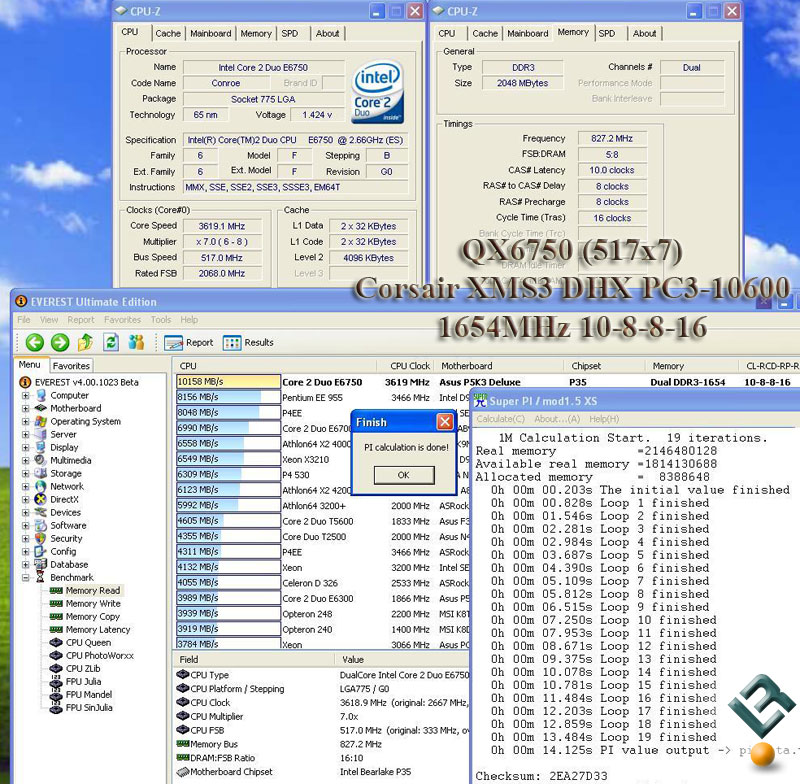
Task: Select CPU ZLib benchmark
Action: 83,669
